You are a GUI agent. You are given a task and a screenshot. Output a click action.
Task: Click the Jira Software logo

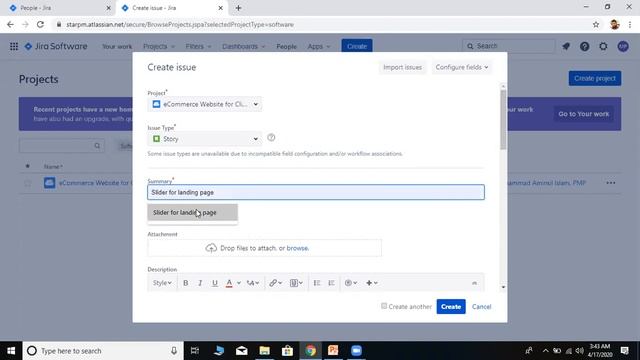[x=56, y=47]
